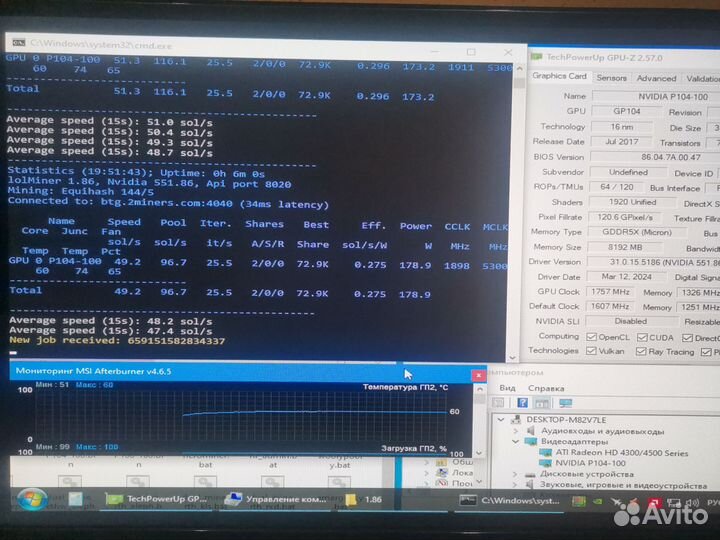Image resolution: width=720 pixels, height=540 pixels.
Task: Click the GPU Clock value 1757 MHz
Action: [610, 292]
